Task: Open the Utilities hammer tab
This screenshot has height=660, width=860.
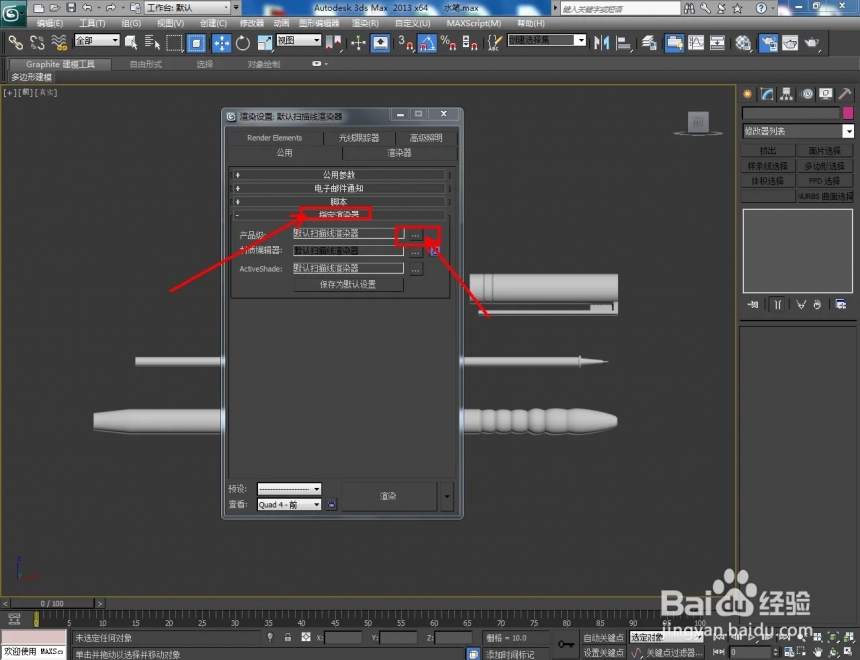Action: coord(845,94)
